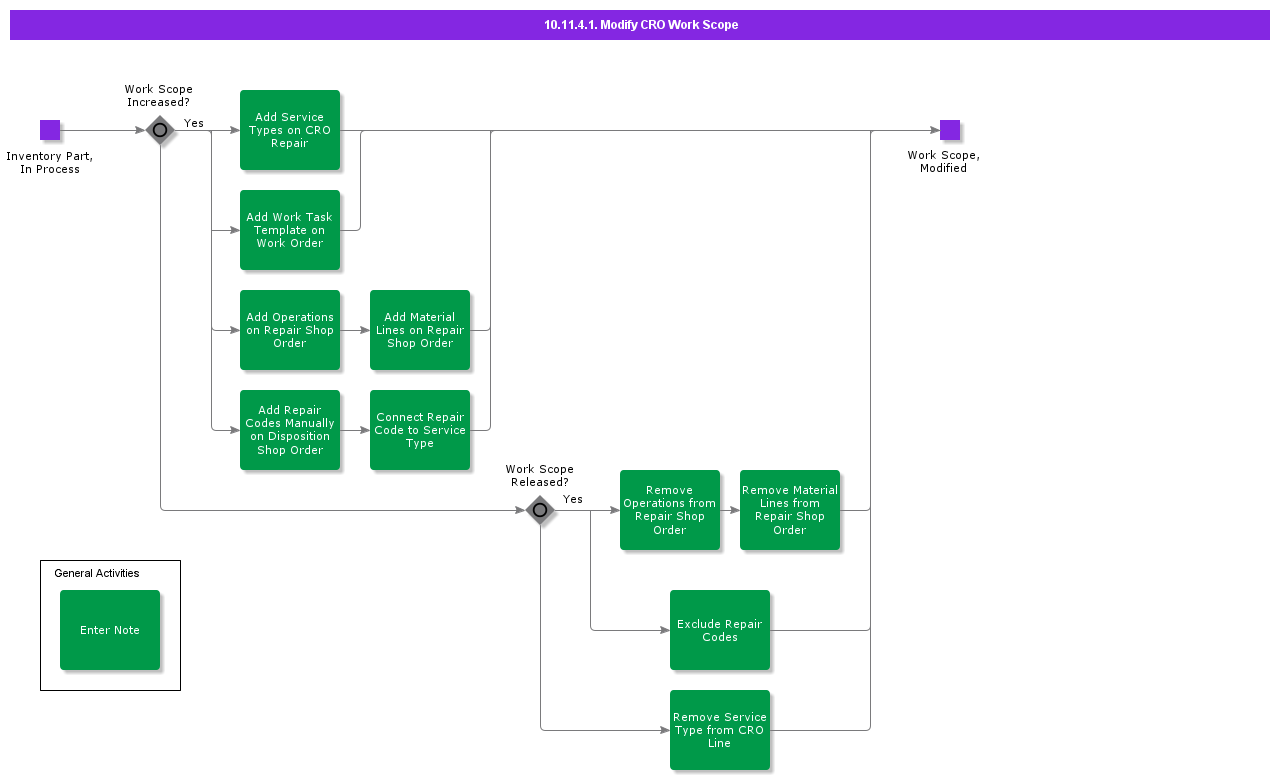Click Remove Material Lines from Repair Shop Order
Screen dimensions: 1280x780
coord(790,510)
